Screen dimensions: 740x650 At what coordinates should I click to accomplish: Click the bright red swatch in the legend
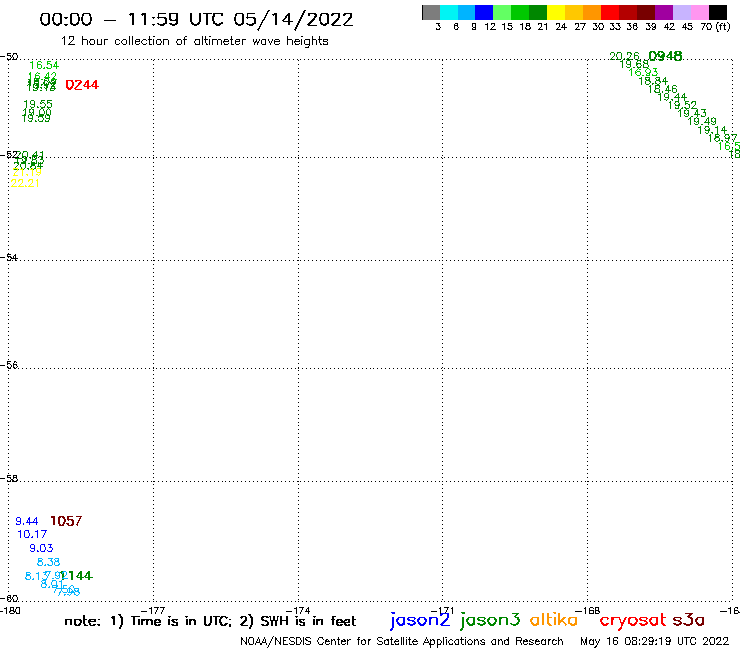(610, 12)
